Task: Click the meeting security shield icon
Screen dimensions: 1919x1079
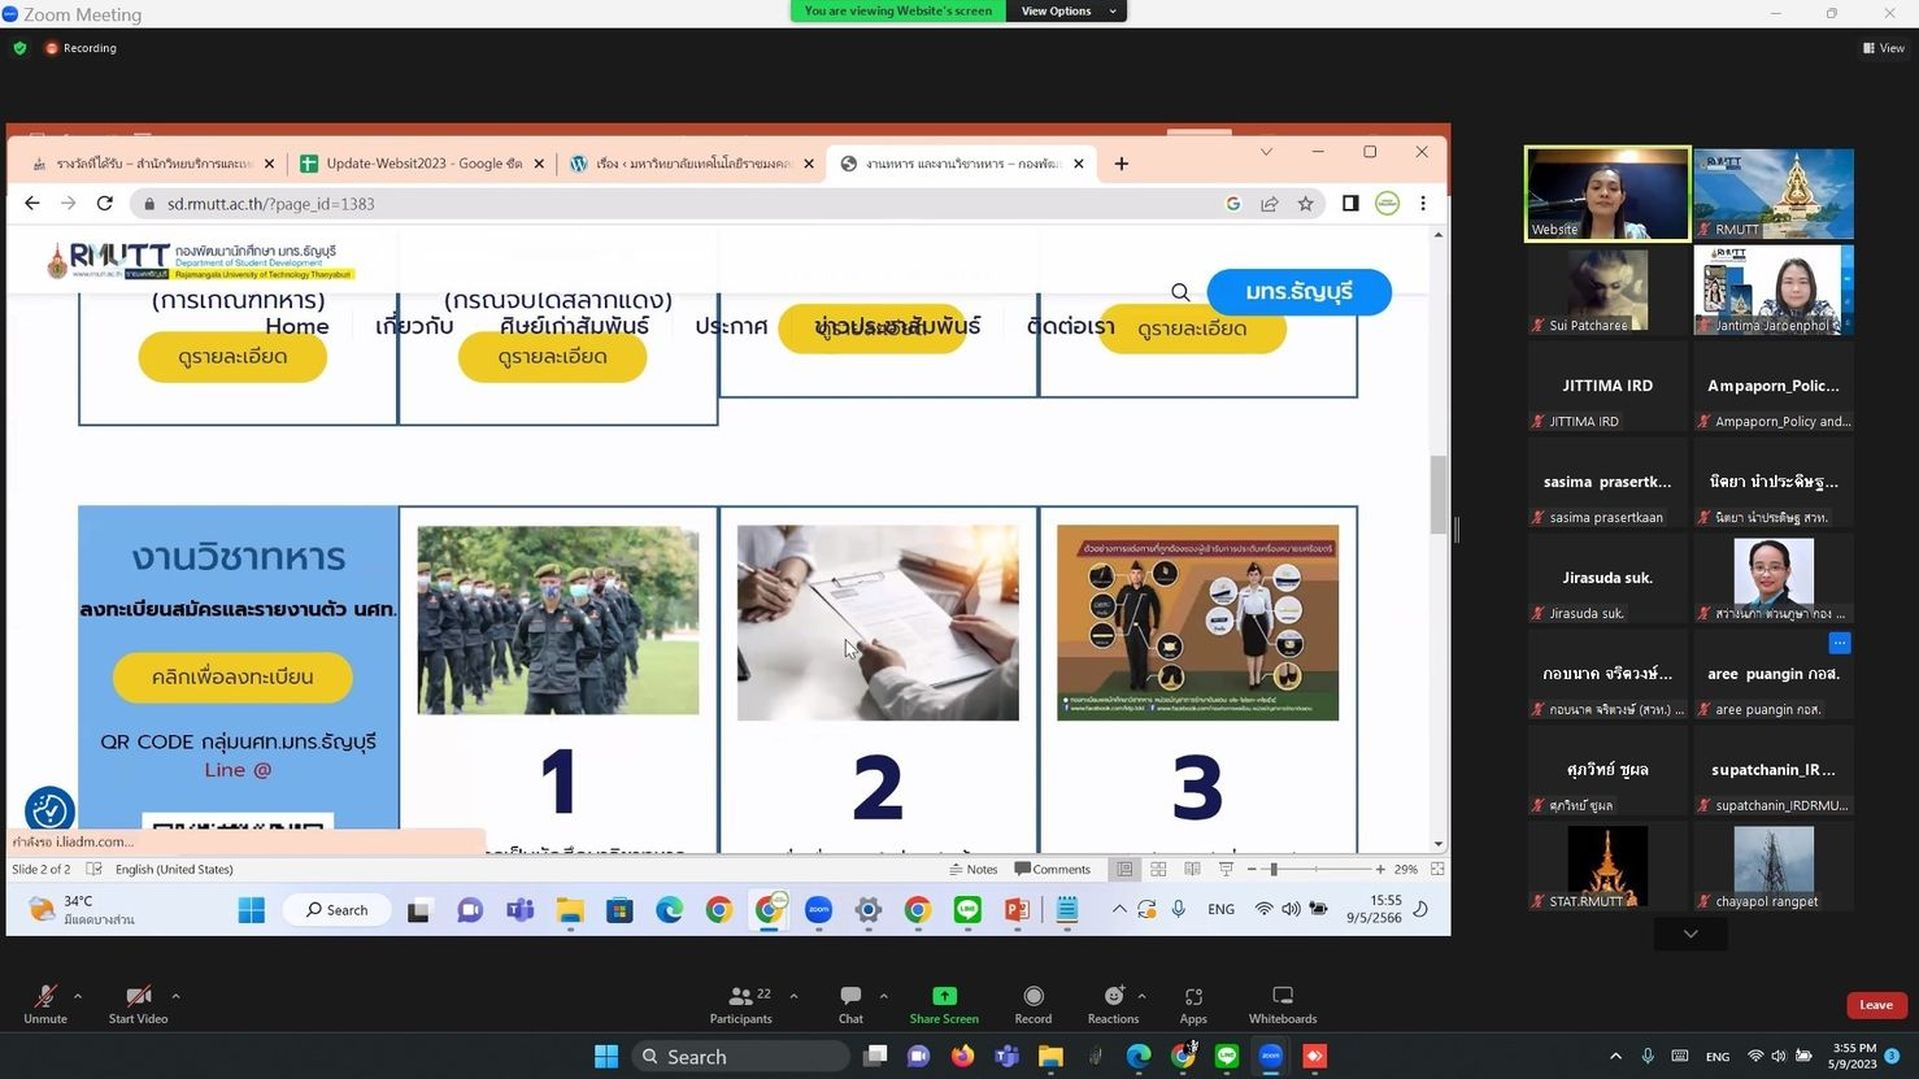Action: [20, 48]
